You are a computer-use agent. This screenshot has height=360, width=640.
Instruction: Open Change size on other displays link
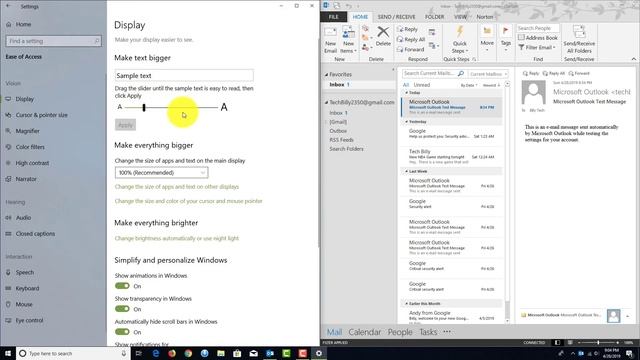177,187
